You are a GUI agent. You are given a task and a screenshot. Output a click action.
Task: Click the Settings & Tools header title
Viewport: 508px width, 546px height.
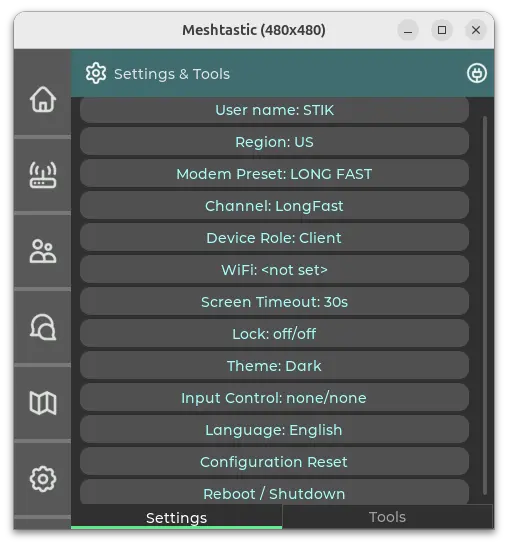point(172,74)
